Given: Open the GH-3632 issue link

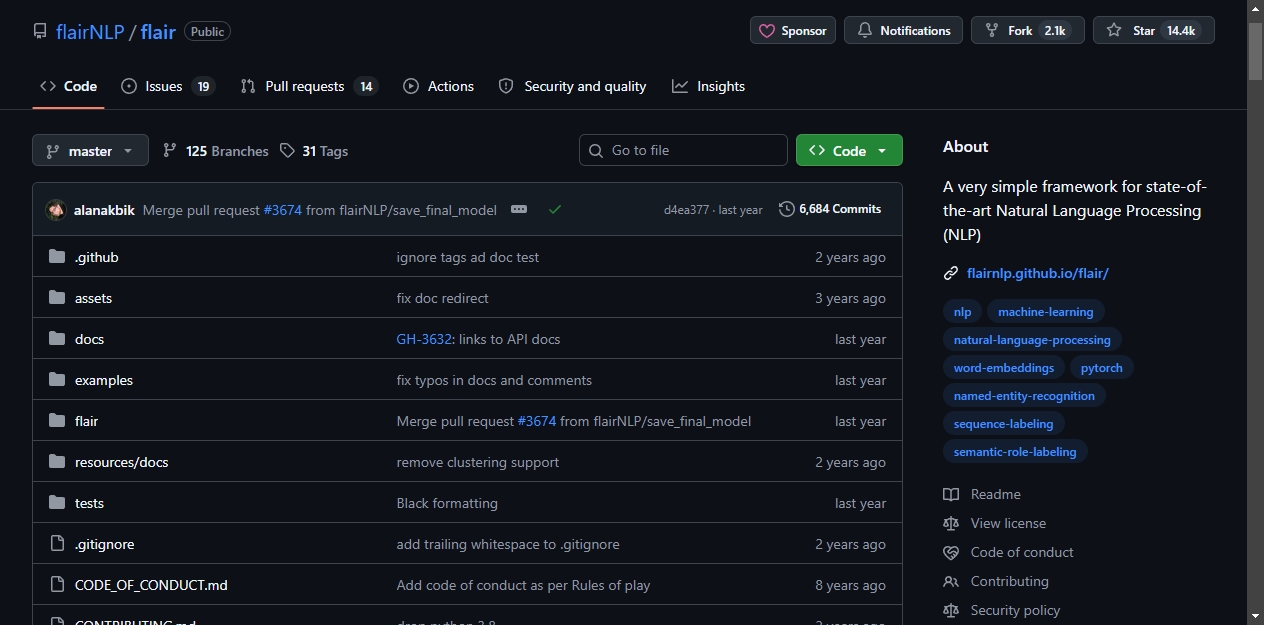Looking at the screenshot, I should click(424, 339).
